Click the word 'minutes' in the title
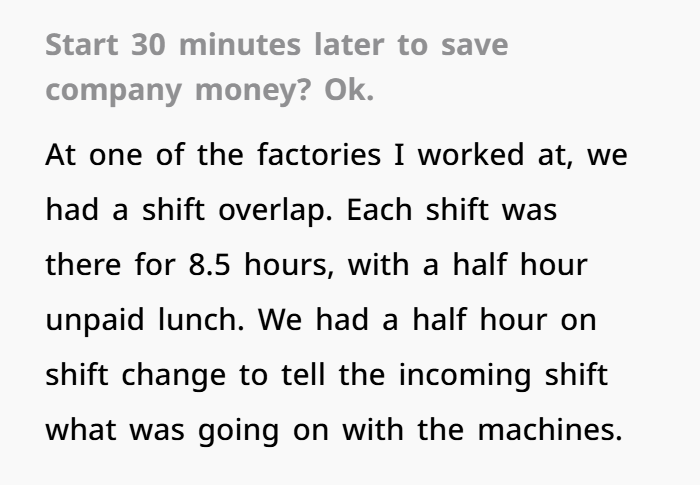This screenshot has height=485, width=700. click(240, 45)
